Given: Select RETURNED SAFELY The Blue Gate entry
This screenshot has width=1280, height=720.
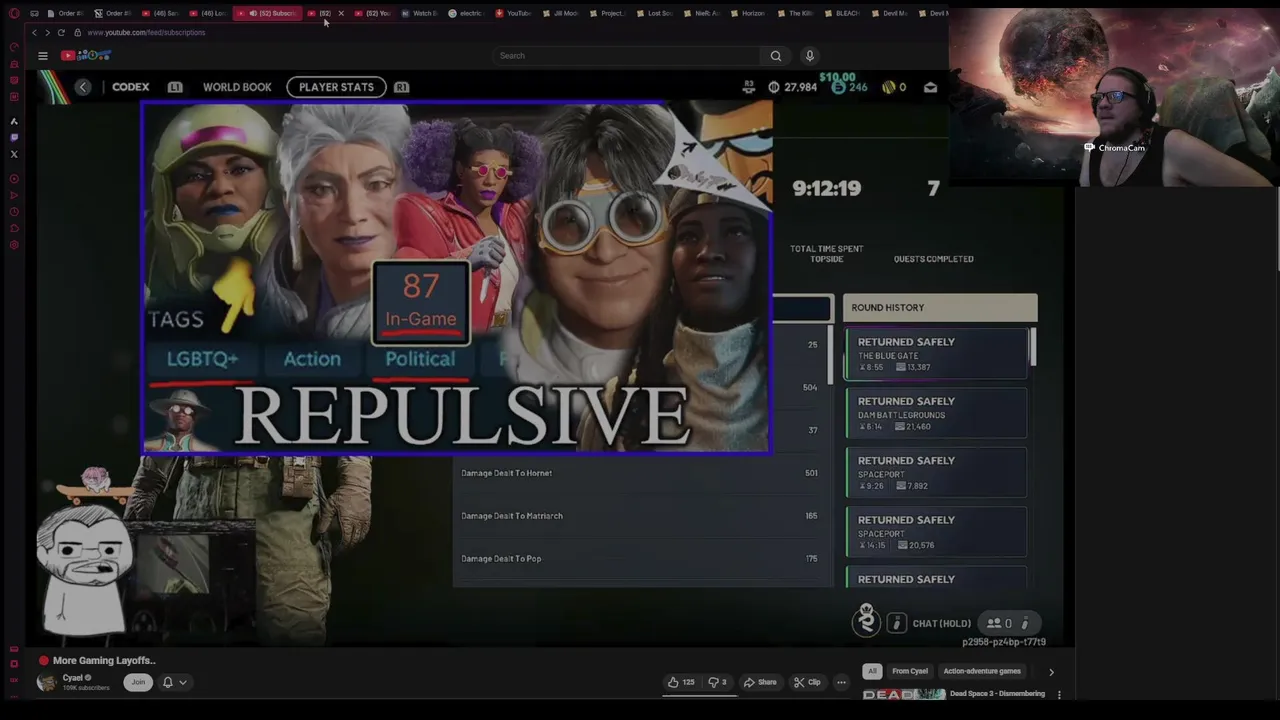Looking at the screenshot, I should coord(936,354).
